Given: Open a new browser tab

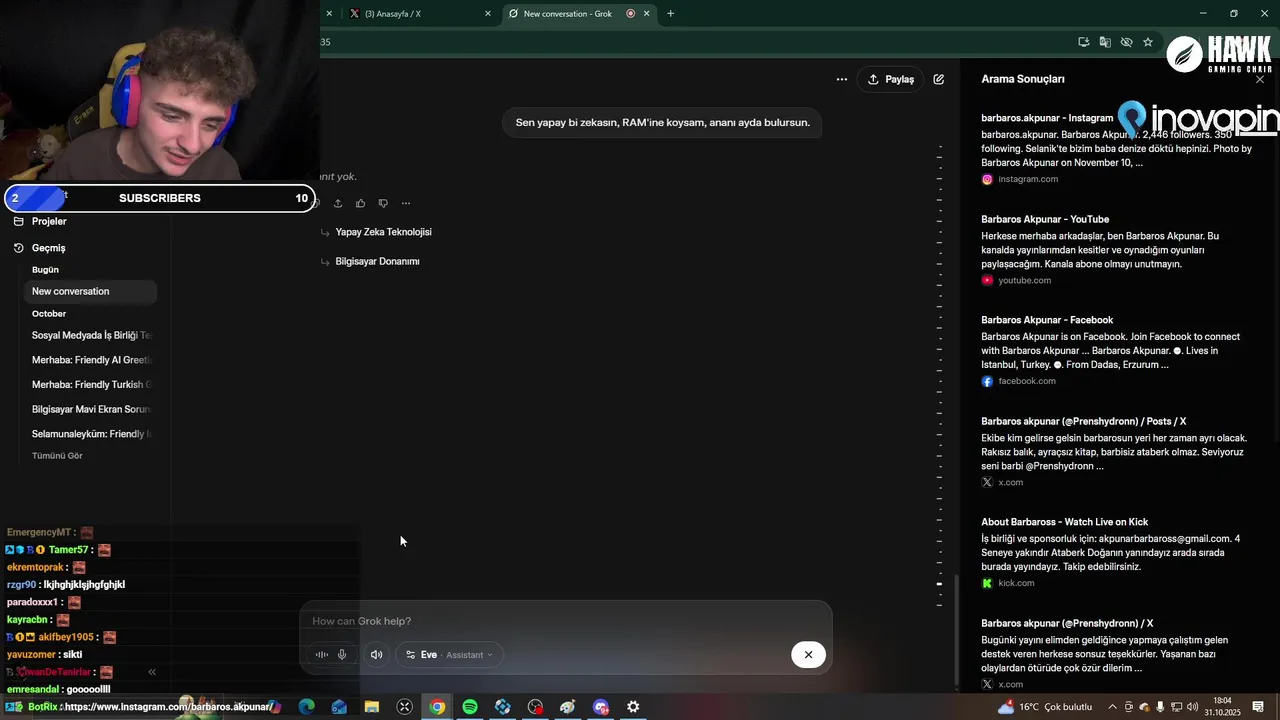Looking at the screenshot, I should click(x=670, y=14).
